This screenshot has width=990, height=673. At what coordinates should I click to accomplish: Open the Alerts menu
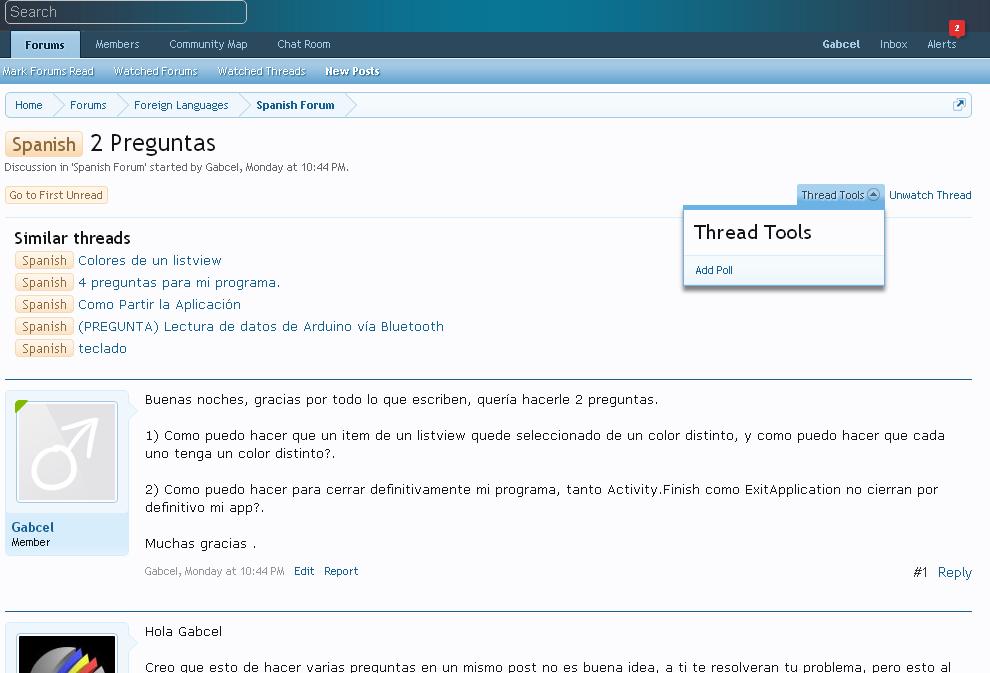[x=941, y=44]
